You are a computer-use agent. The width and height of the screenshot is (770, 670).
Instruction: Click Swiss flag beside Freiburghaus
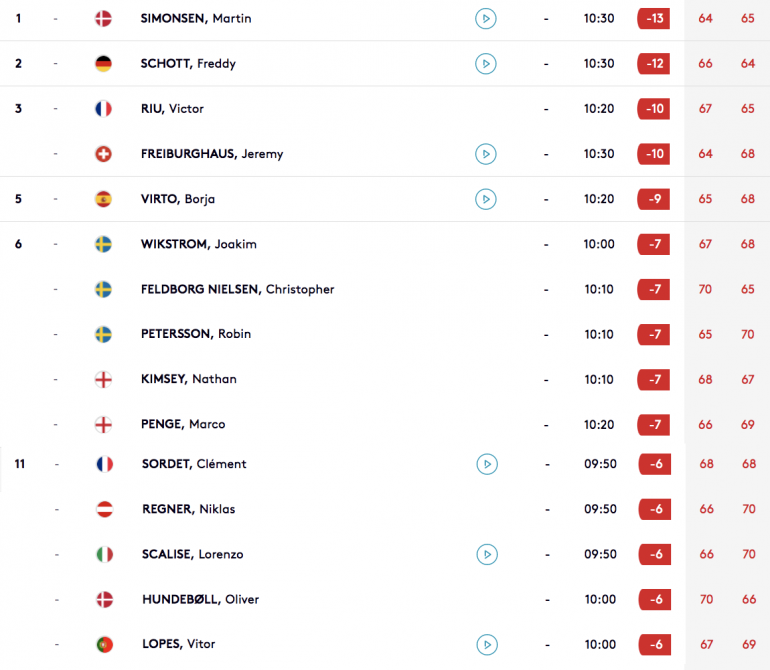coord(103,154)
